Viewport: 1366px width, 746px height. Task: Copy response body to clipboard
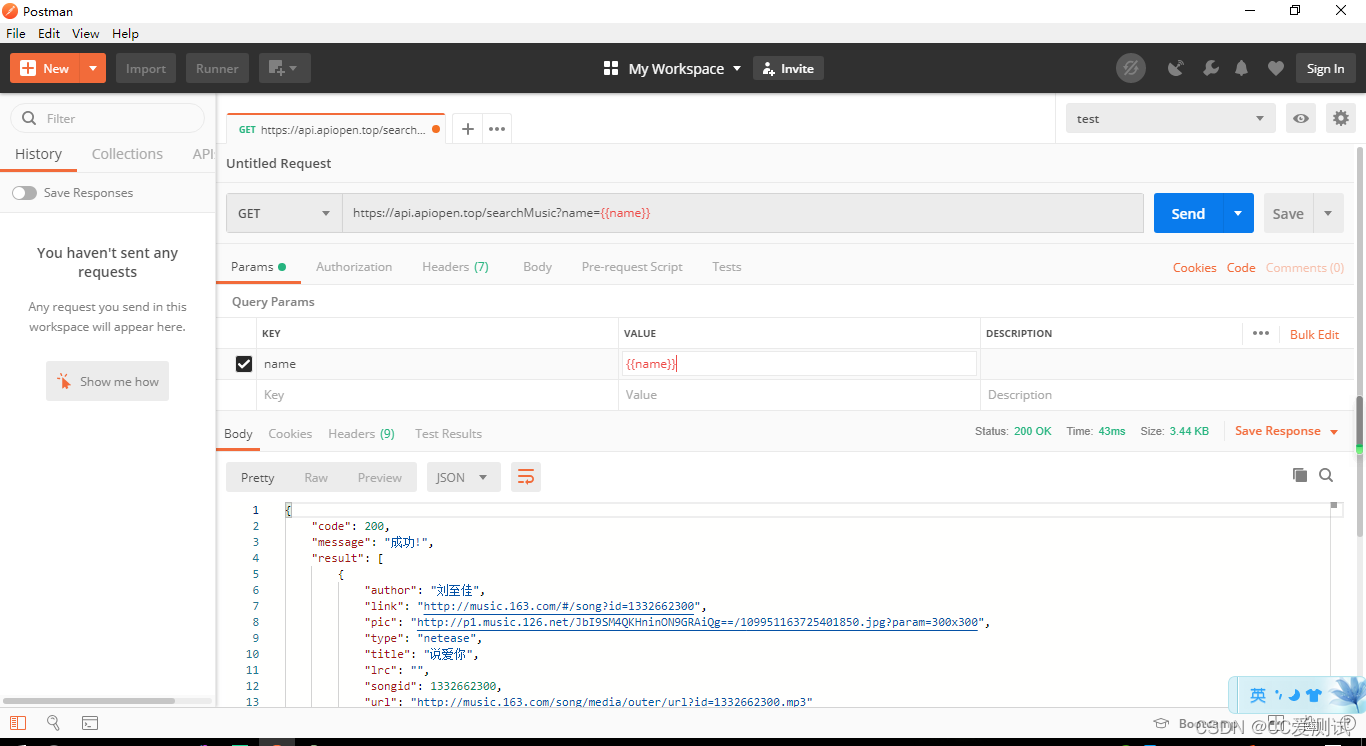coord(1300,475)
